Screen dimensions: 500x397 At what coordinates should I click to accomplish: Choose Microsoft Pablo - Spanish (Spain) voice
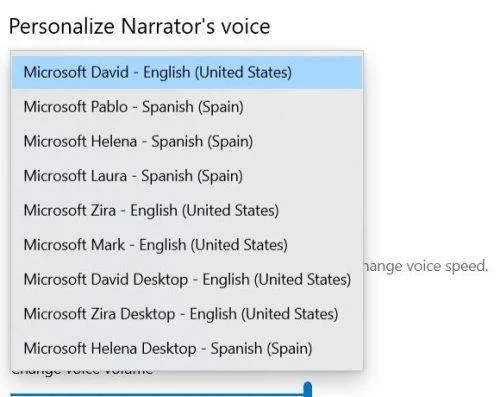[x=187, y=107]
